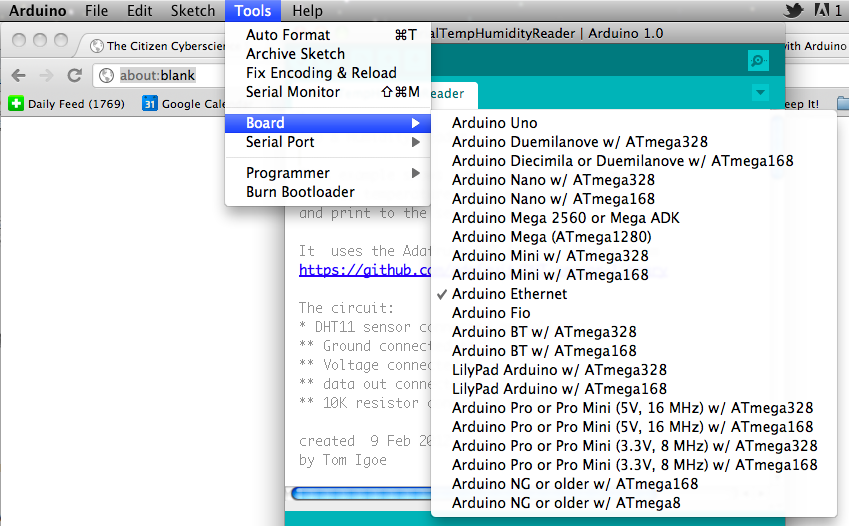
Task: Select Pro or Pro Mini 3.3V w/ ATmega328
Action: pyautogui.click(x=634, y=445)
